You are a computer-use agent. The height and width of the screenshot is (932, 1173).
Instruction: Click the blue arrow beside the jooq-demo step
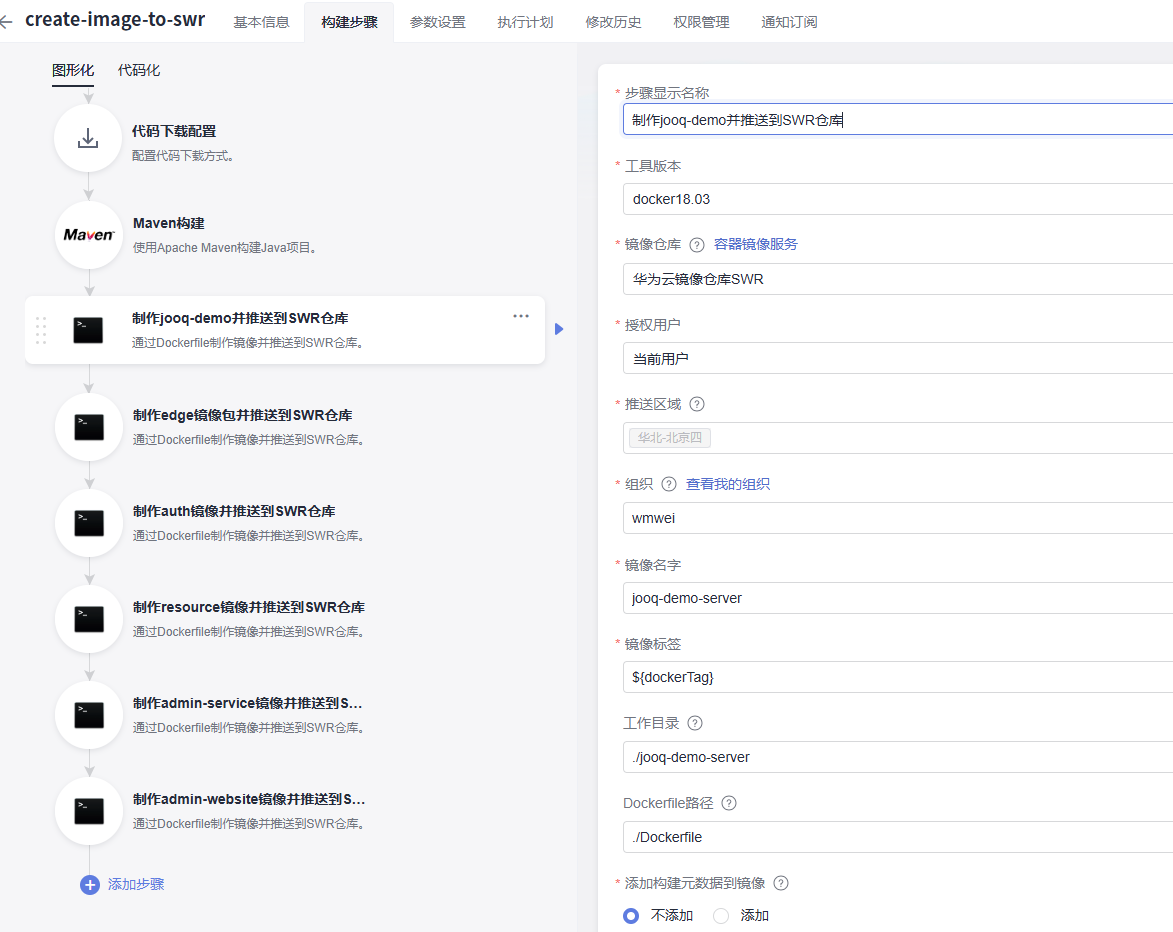(559, 329)
